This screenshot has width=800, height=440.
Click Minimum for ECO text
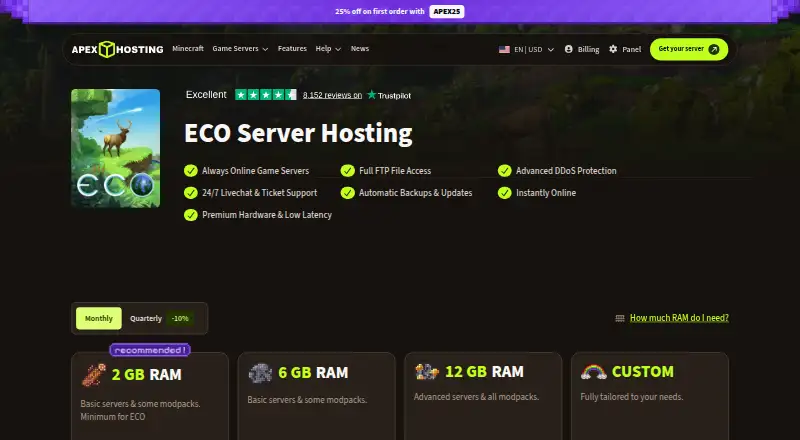coord(113,417)
